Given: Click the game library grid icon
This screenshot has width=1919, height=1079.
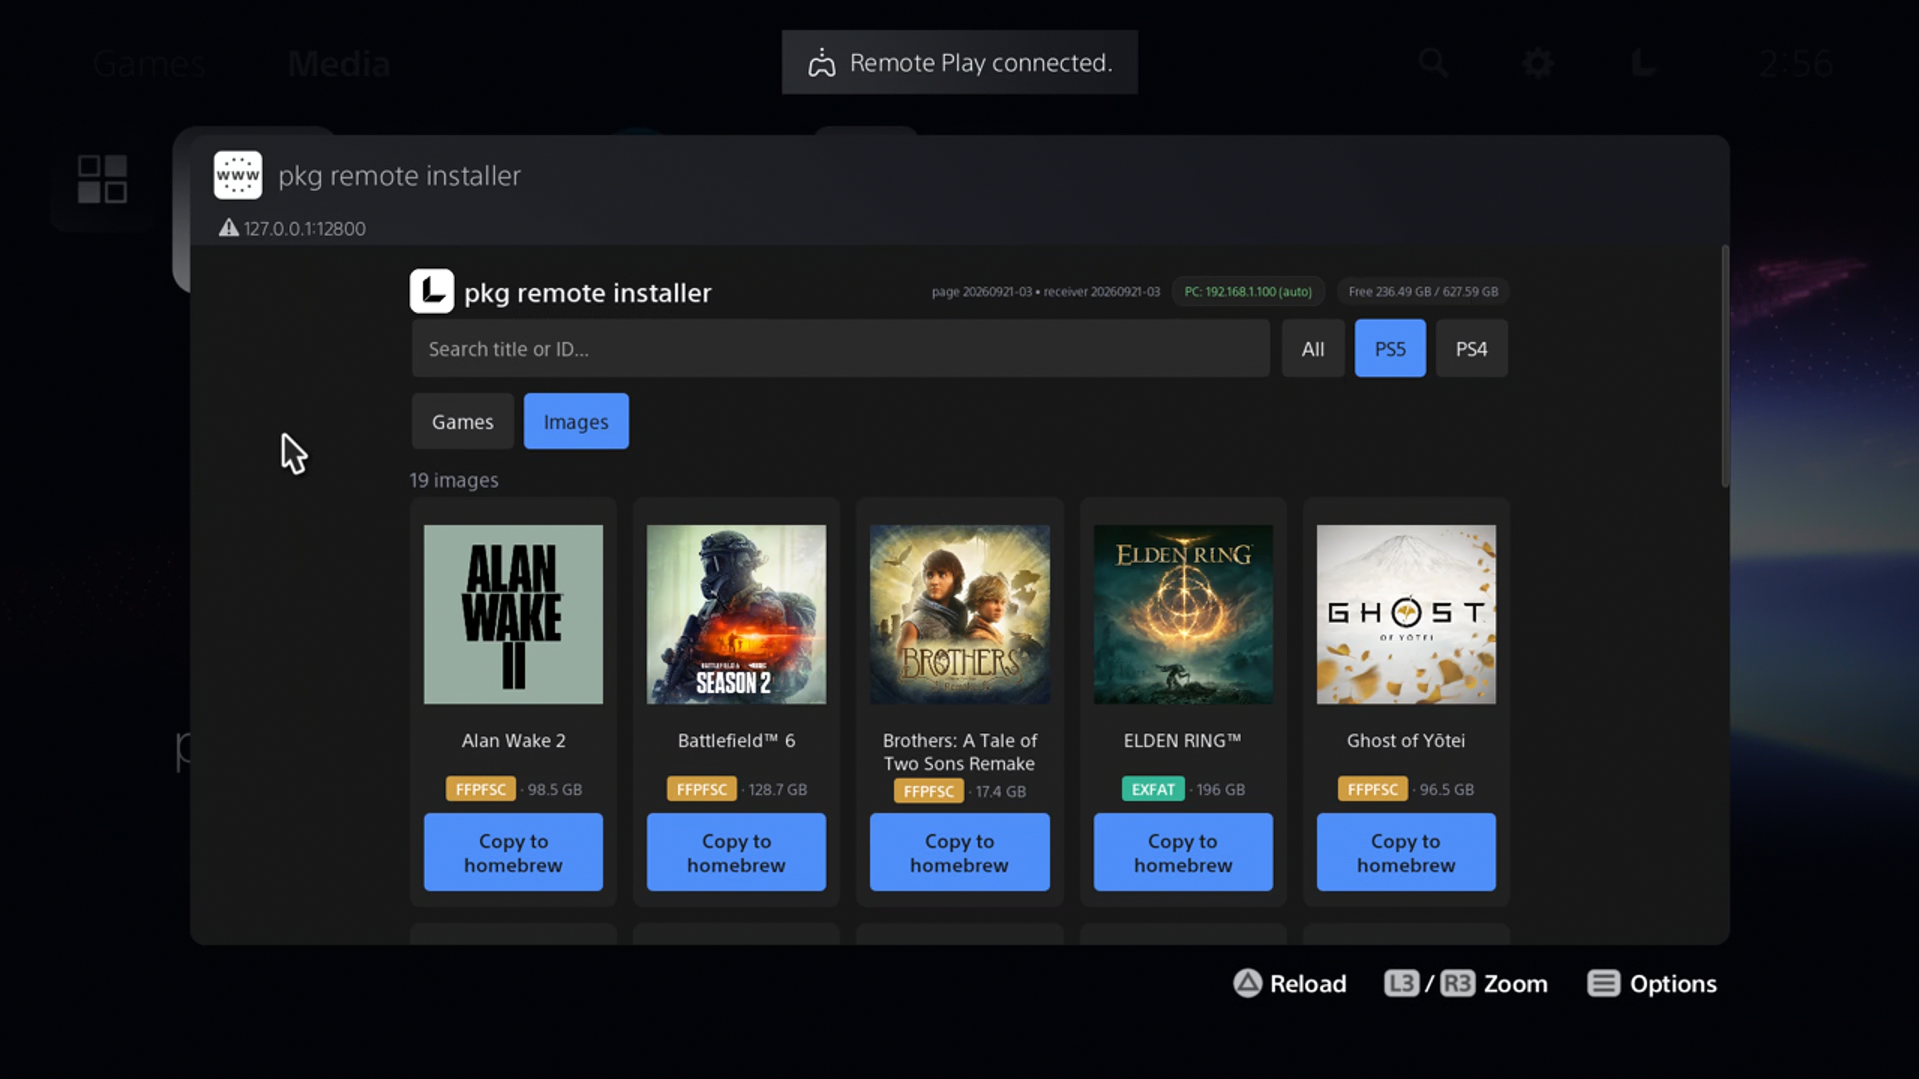Looking at the screenshot, I should (x=103, y=179).
